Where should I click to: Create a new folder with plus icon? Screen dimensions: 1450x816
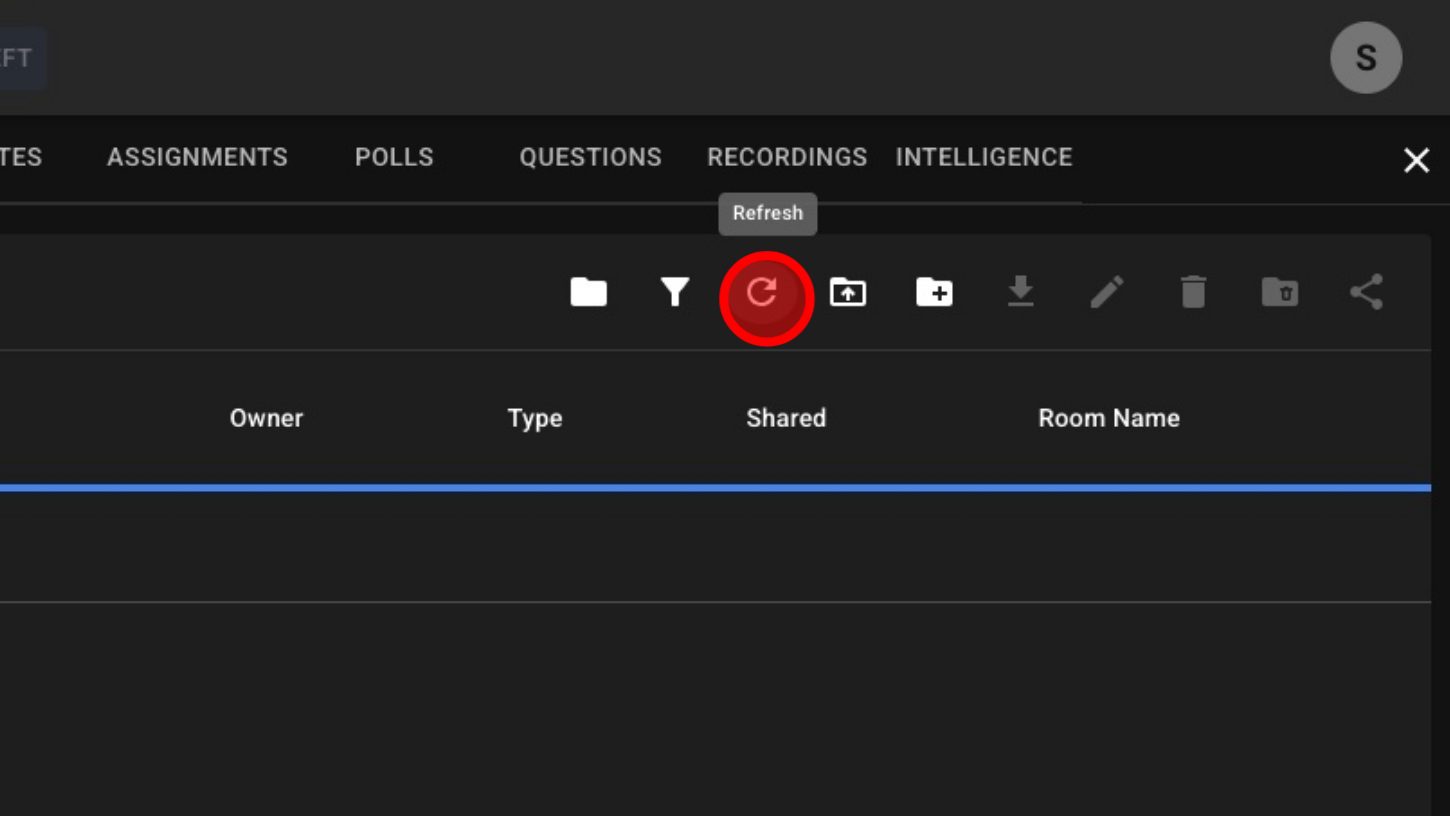click(x=934, y=293)
